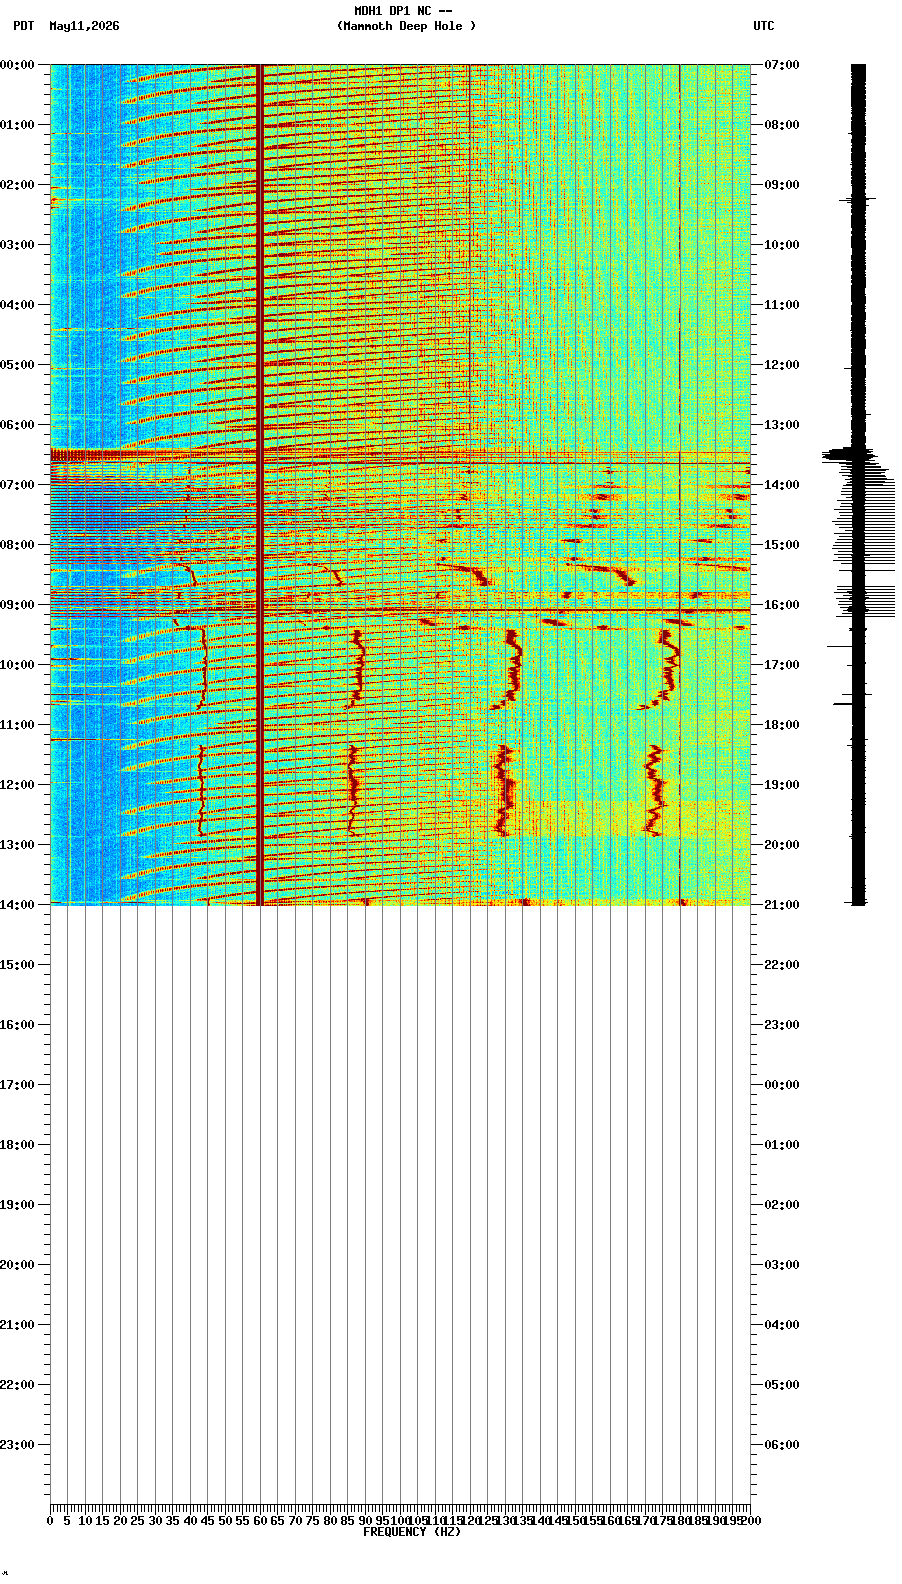Click the 12:00 label on the UTC axis
902x1584 pixels.
click(782, 365)
